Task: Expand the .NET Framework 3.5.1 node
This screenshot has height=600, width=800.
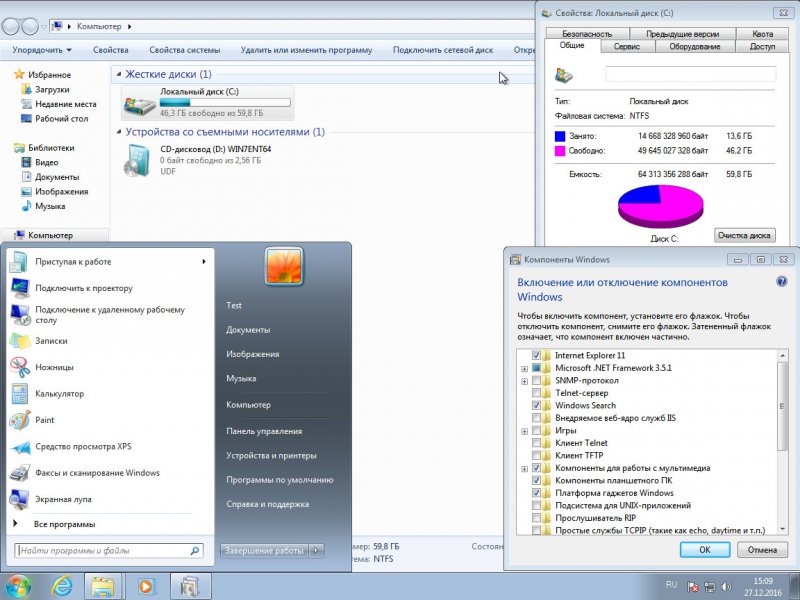Action: pyautogui.click(x=524, y=368)
